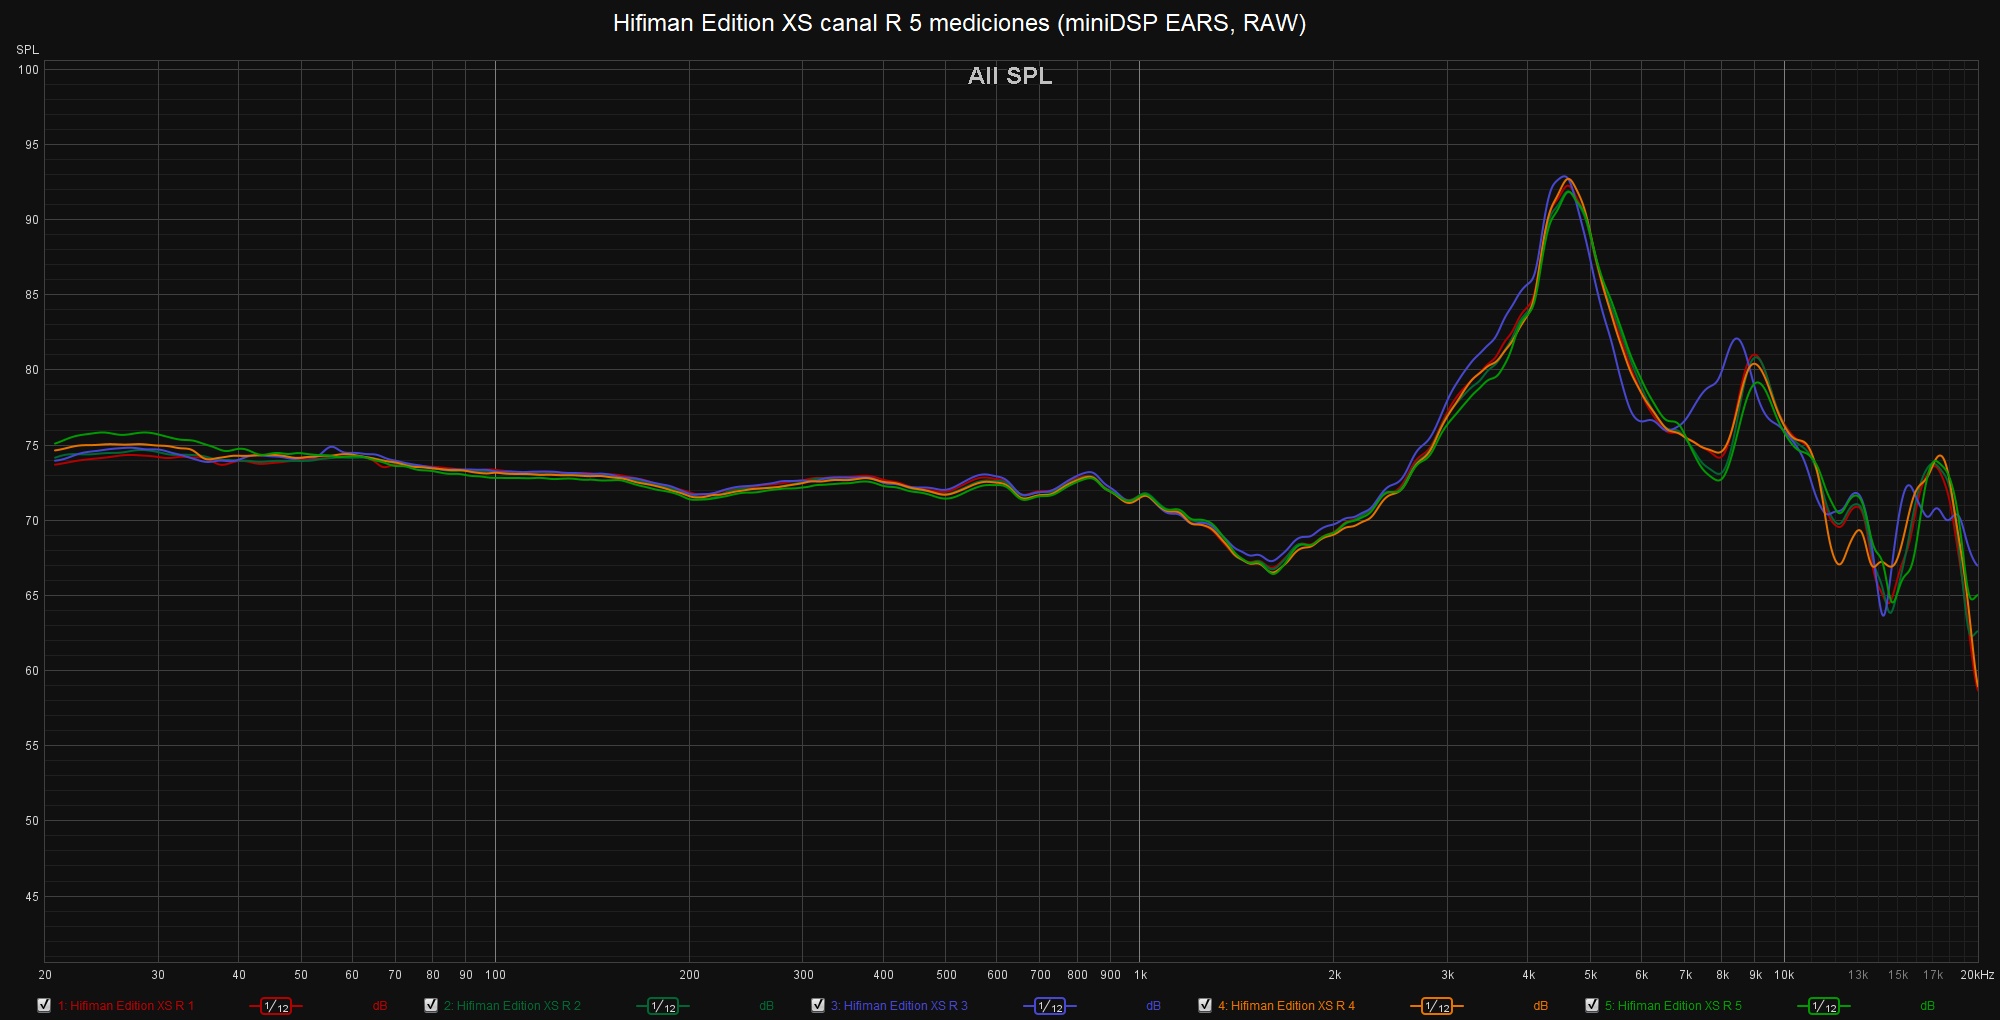The image size is (2000, 1020).
Task: Click the red dB readout for trace 1
Action: coord(380,1006)
